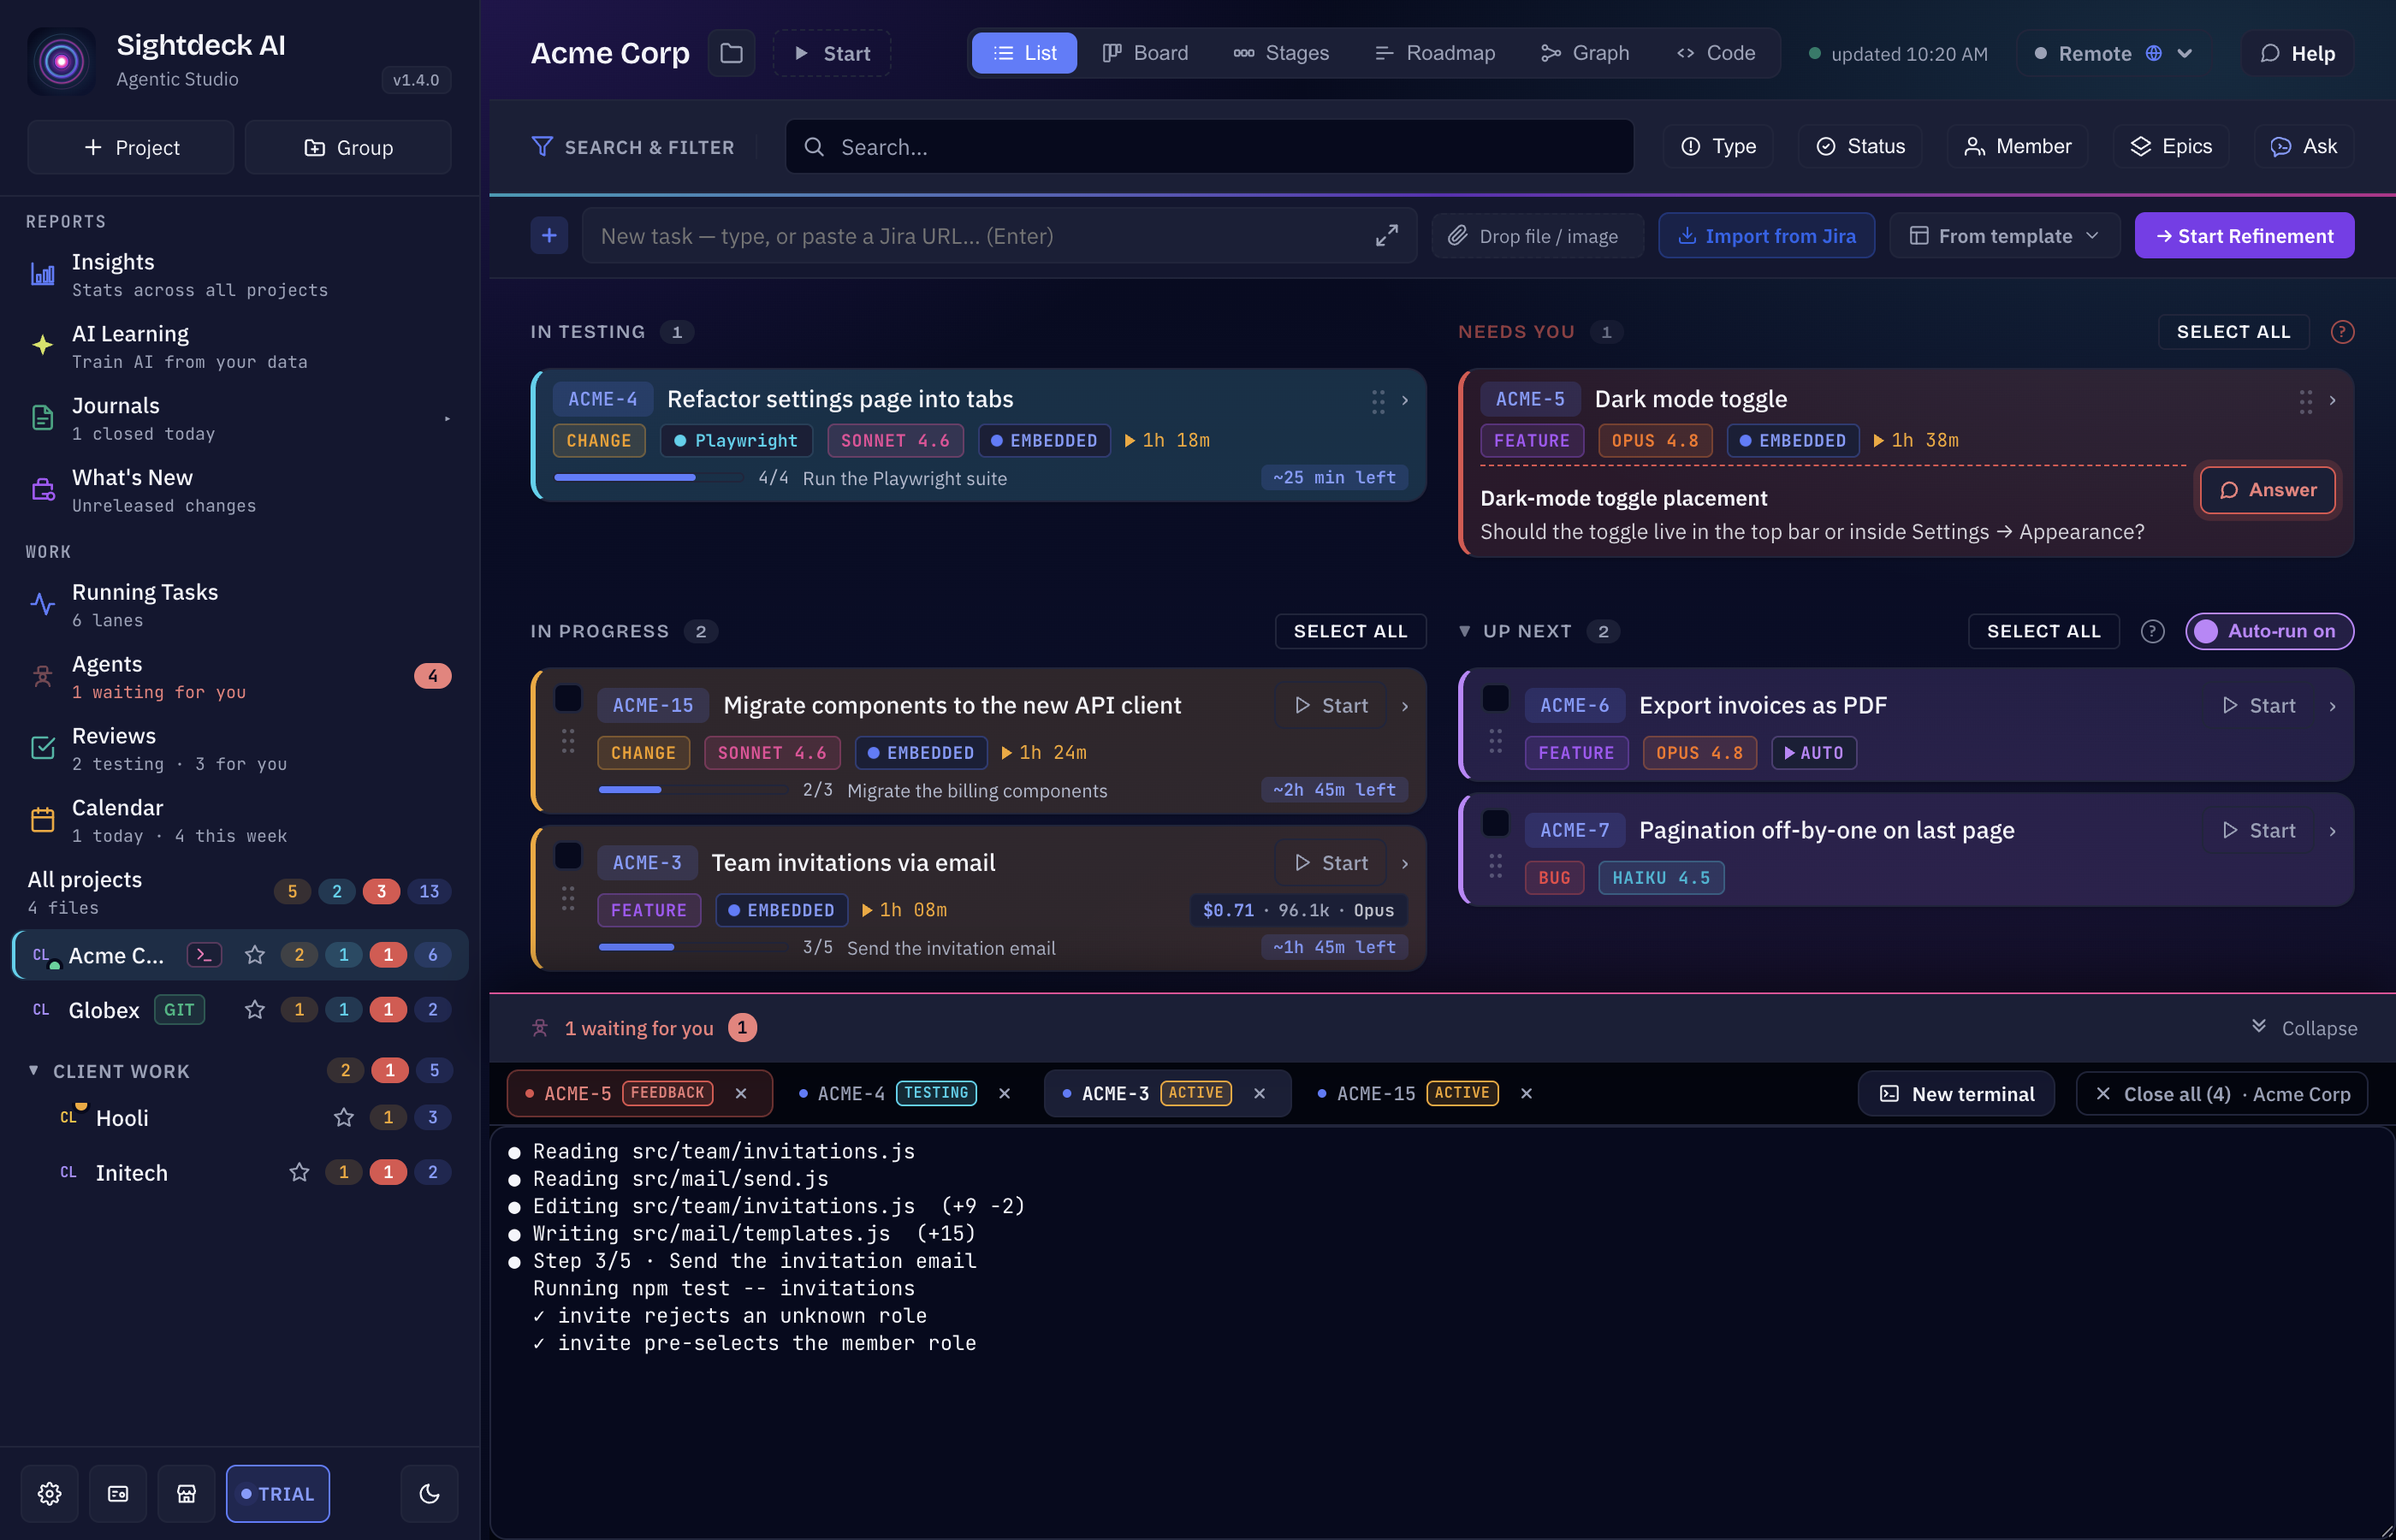Toggle Auto-run on switch
This screenshot has width=2396, height=1540.
click(x=2269, y=631)
